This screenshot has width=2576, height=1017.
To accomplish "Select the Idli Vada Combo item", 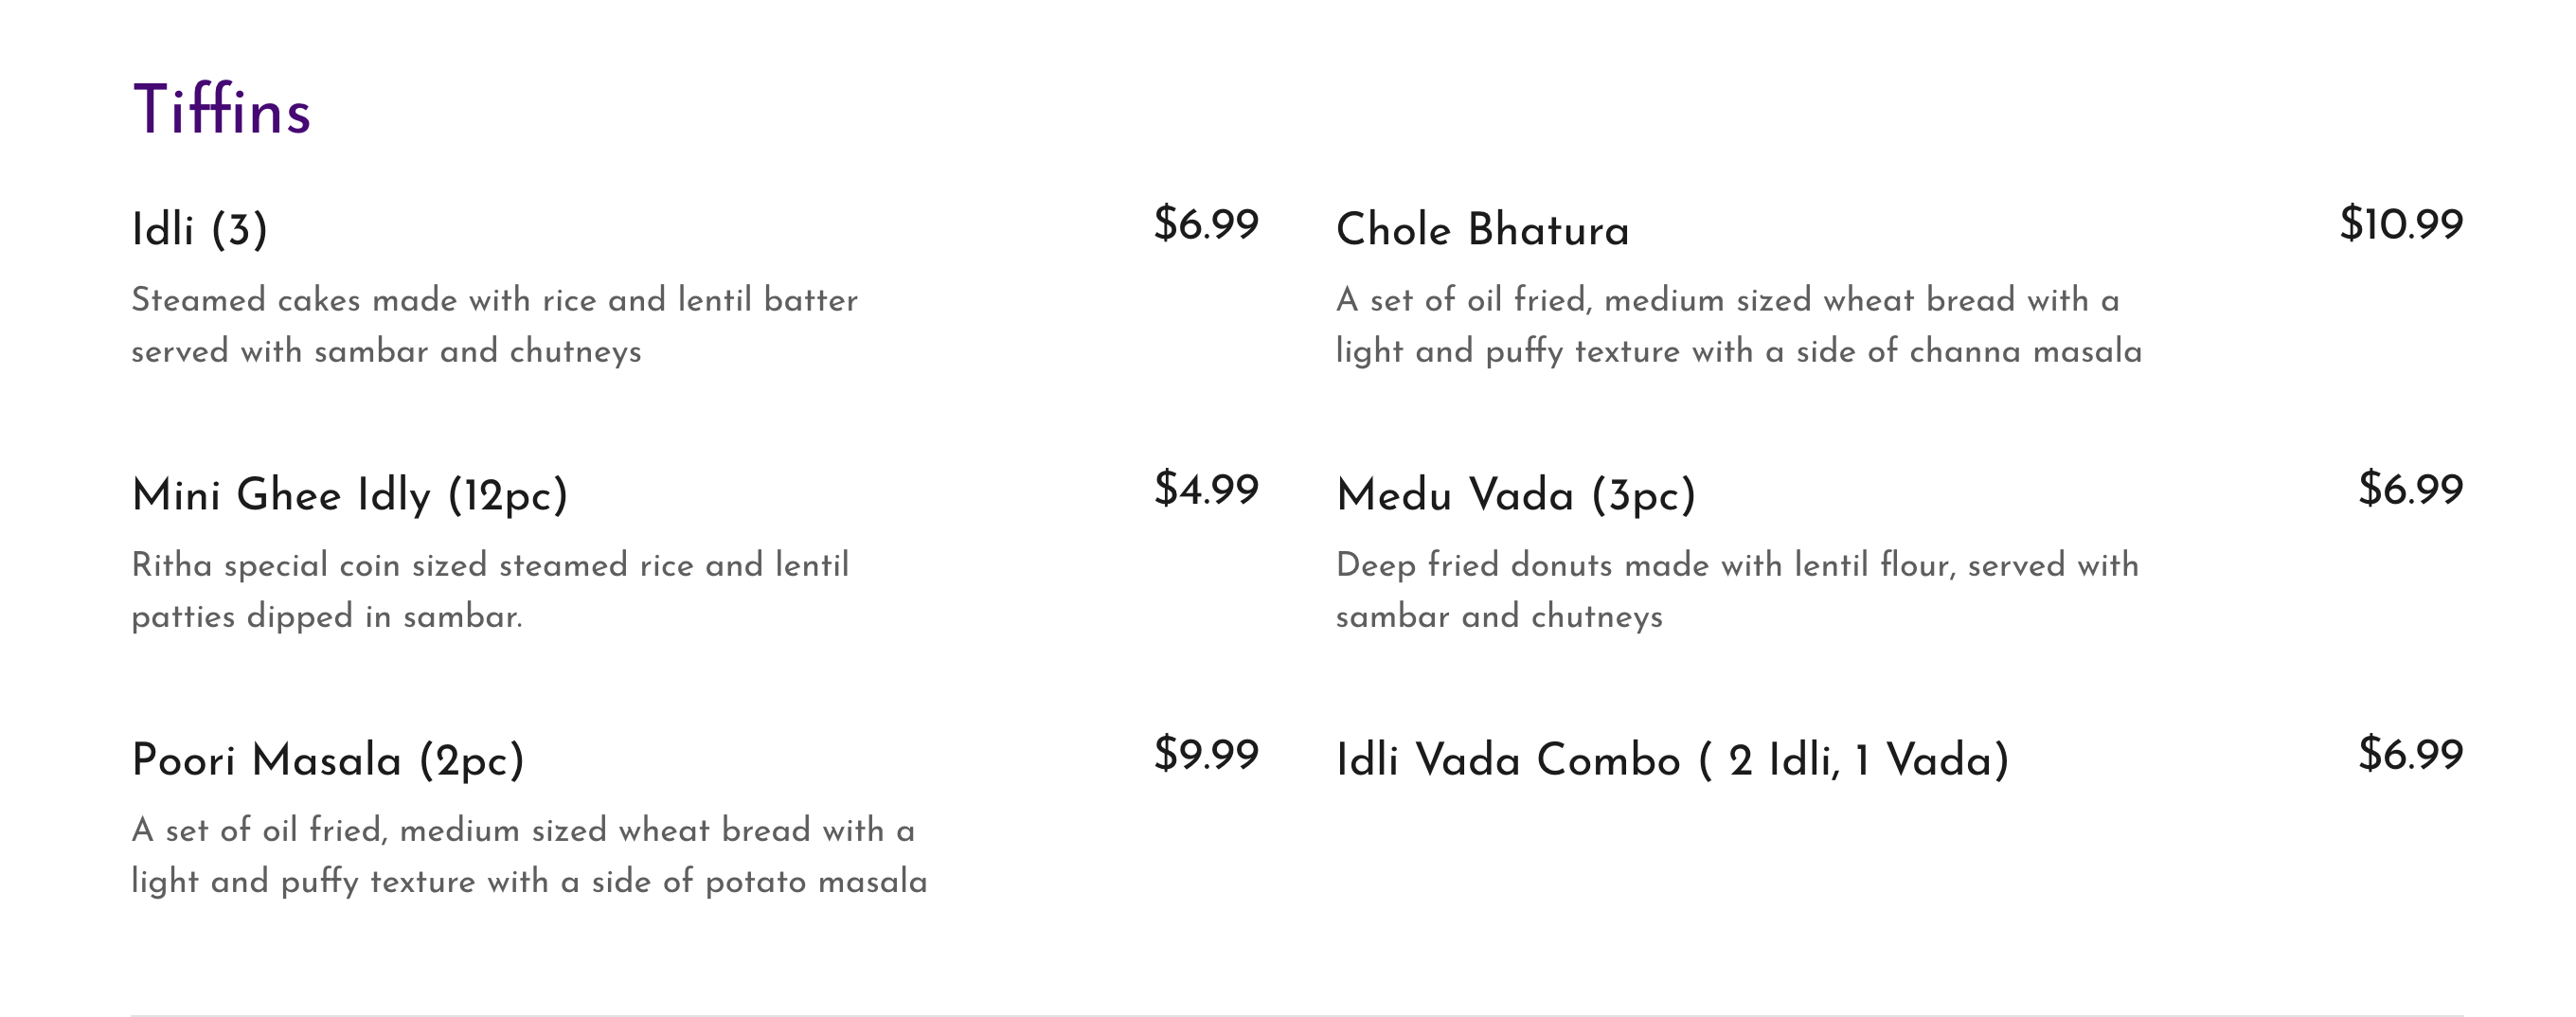I will 1672,760.
